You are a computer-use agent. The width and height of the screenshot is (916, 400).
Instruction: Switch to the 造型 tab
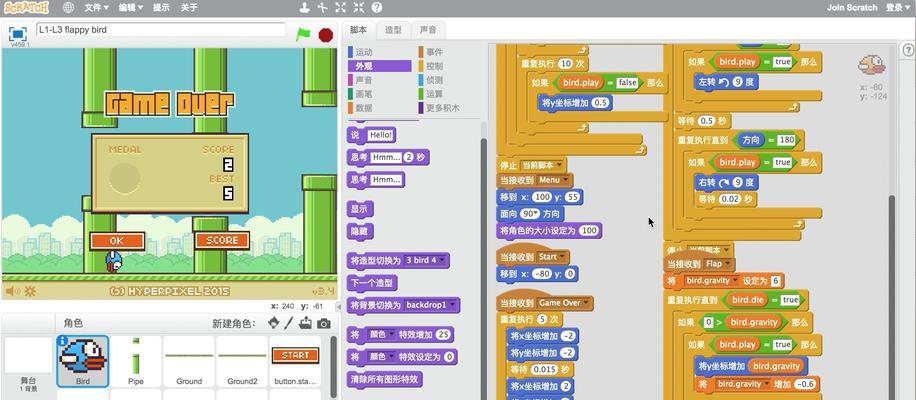393,30
